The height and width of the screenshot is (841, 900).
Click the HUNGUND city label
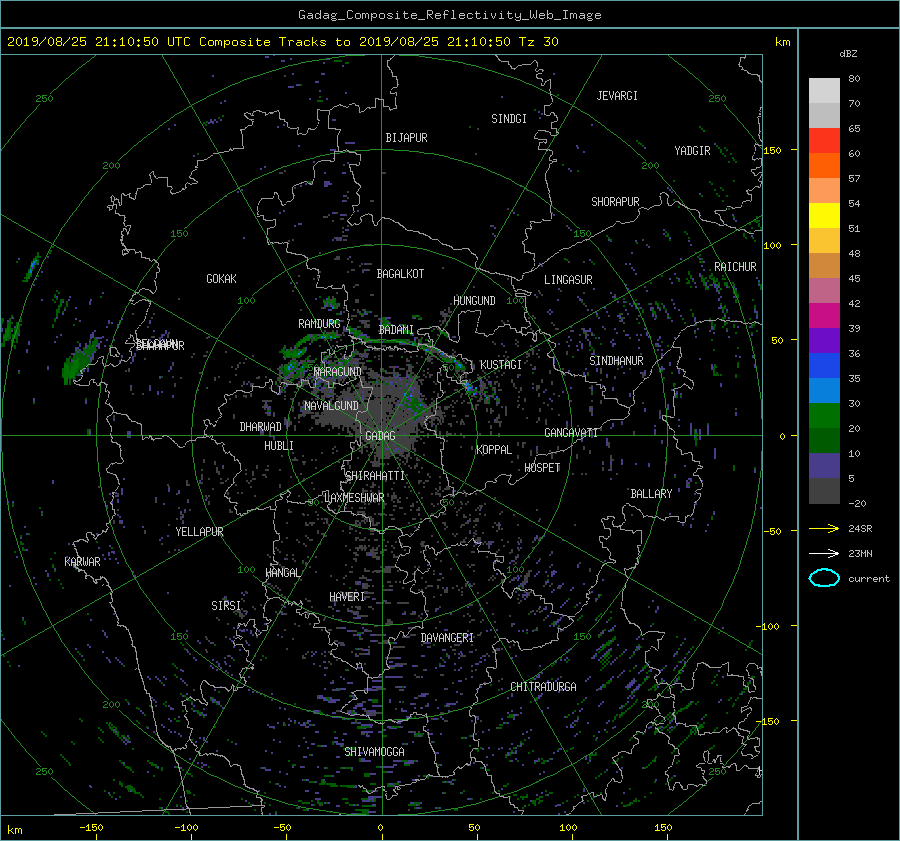click(474, 301)
